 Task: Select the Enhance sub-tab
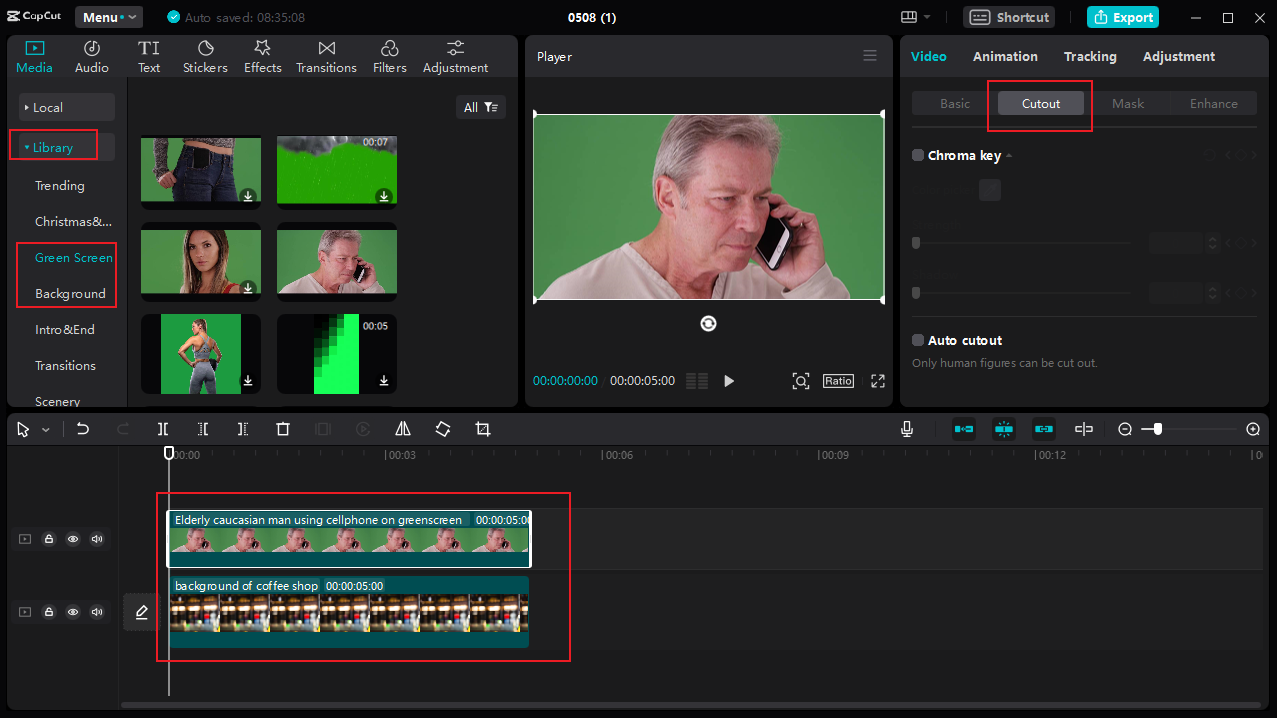pyautogui.click(x=1214, y=103)
